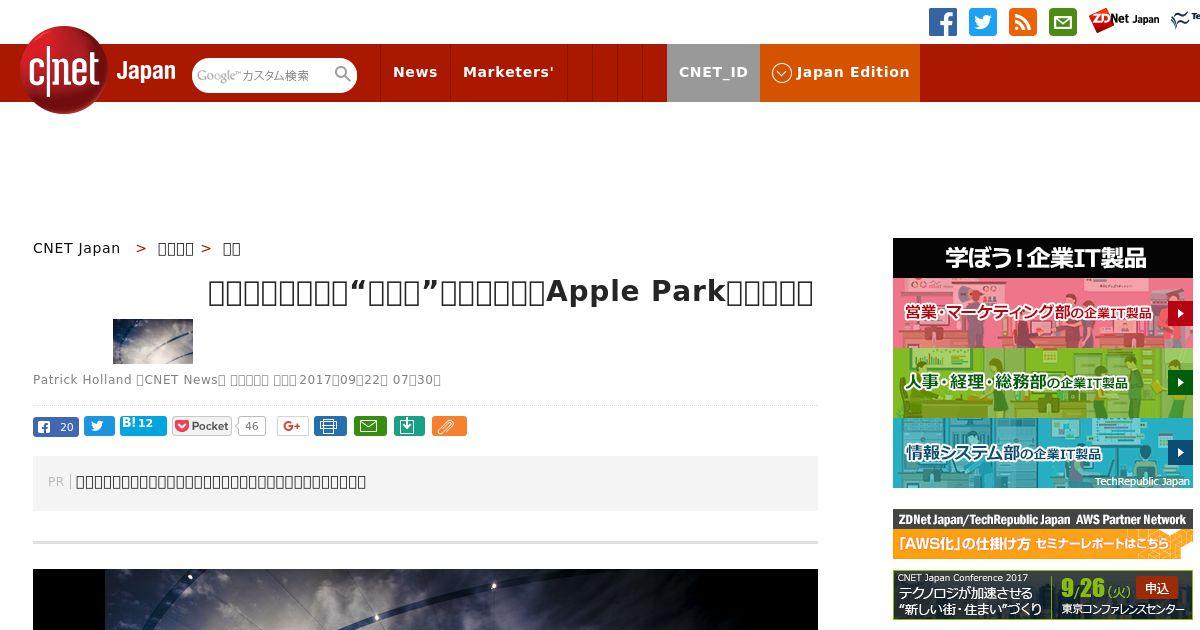The height and width of the screenshot is (630, 1200).
Task: Open the orange RSS feed icon
Action: pos(1023,22)
